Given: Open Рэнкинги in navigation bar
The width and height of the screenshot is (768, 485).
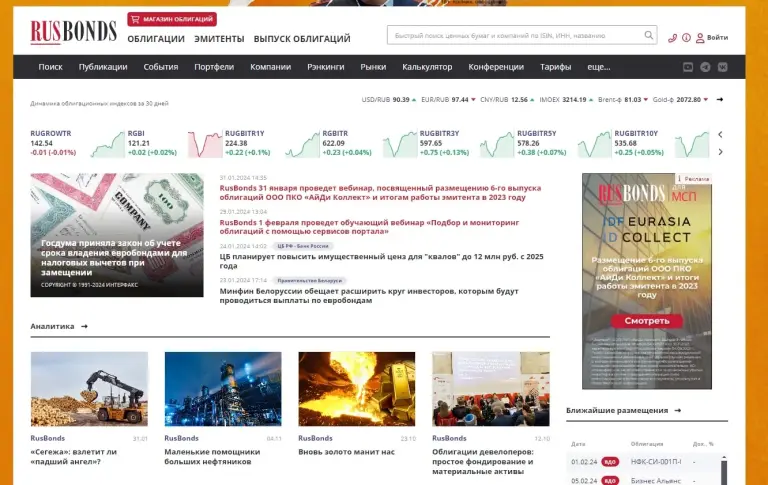Looking at the screenshot, I should (x=326, y=67).
